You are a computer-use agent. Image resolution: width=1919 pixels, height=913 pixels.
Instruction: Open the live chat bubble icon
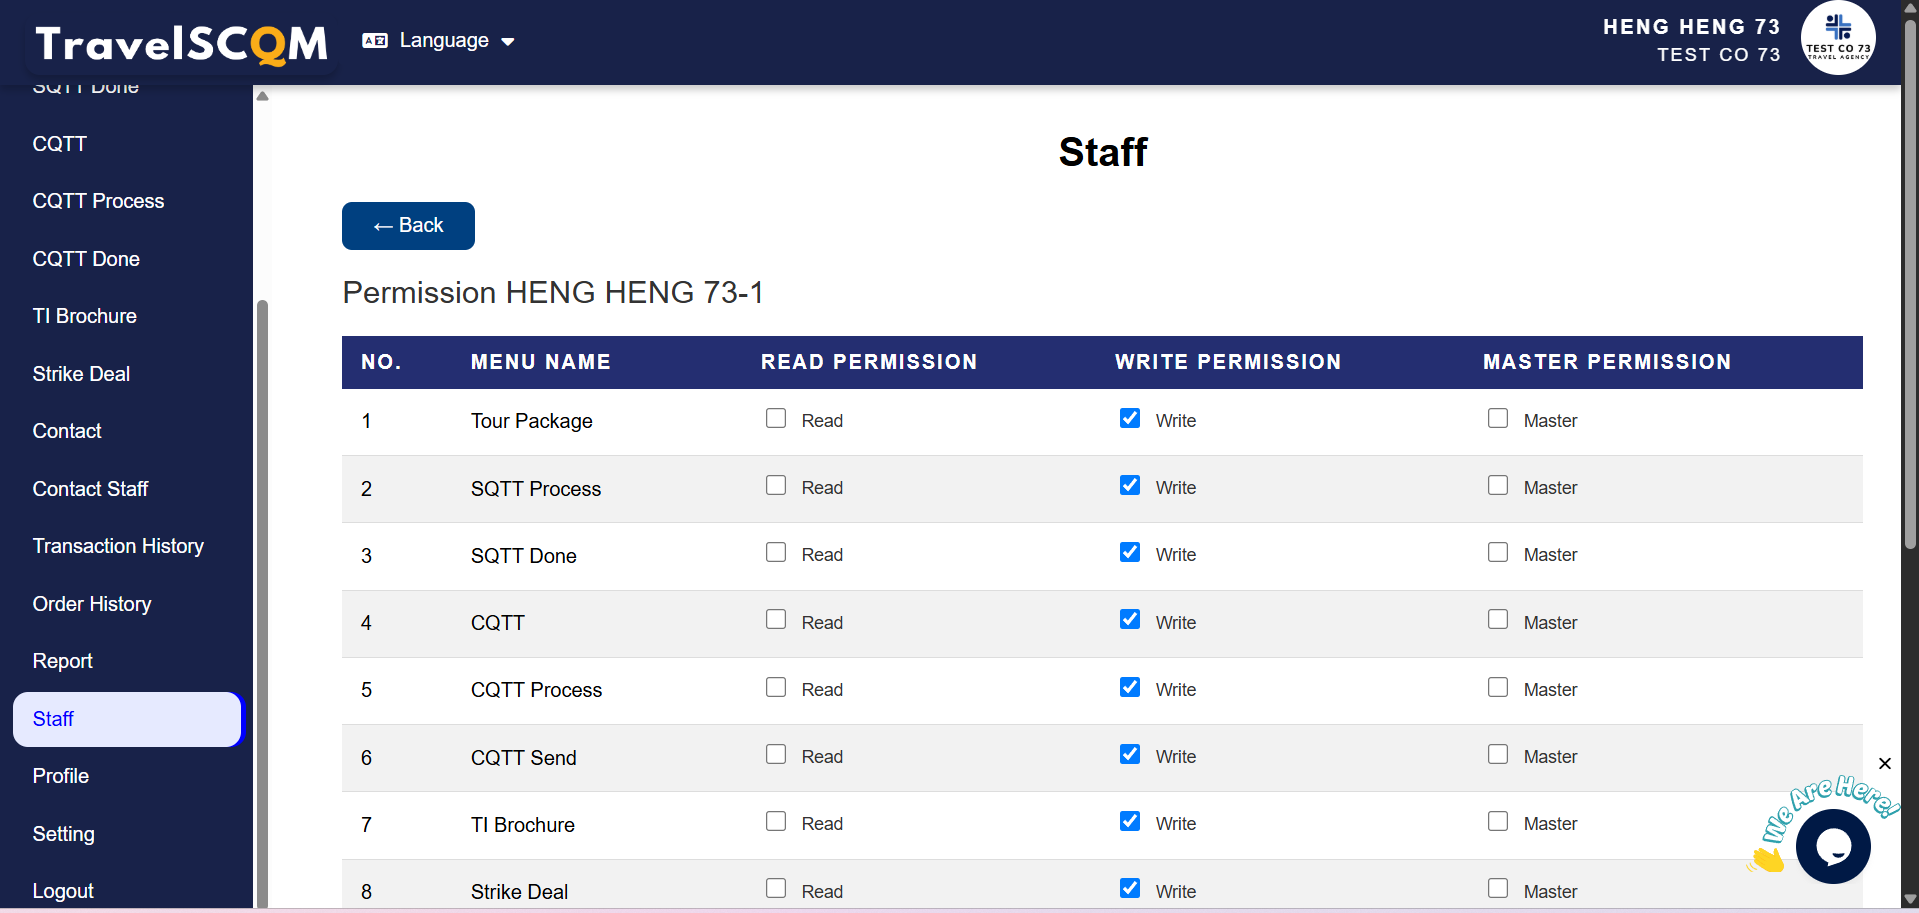pos(1832,846)
